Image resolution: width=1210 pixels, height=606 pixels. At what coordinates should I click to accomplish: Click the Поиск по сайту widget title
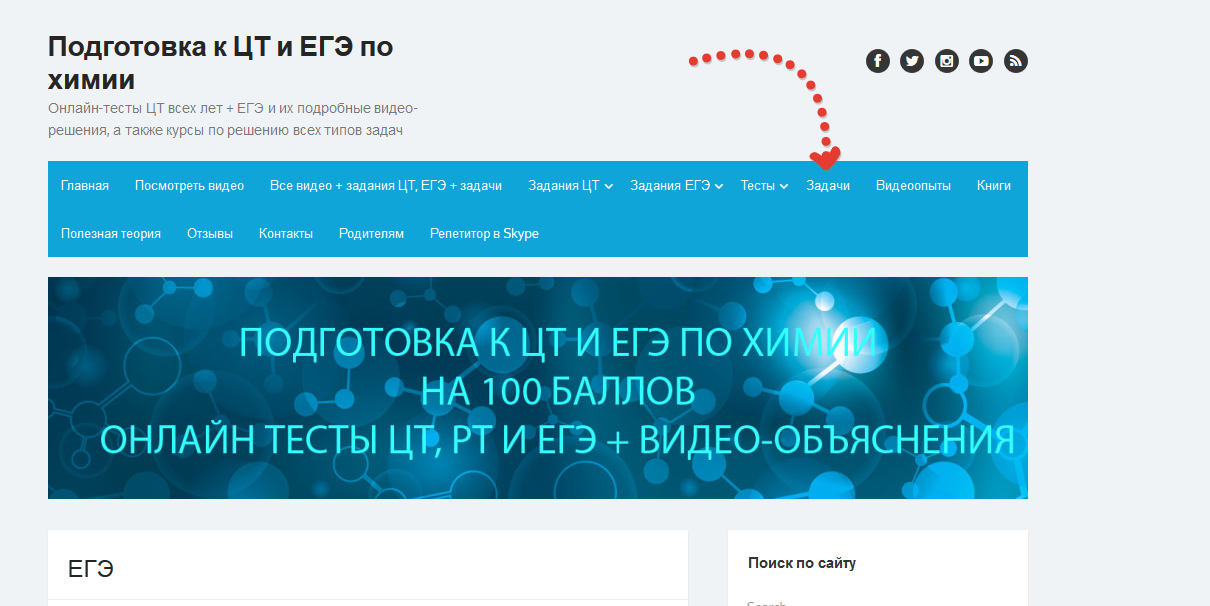pyautogui.click(x=802, y=563)
